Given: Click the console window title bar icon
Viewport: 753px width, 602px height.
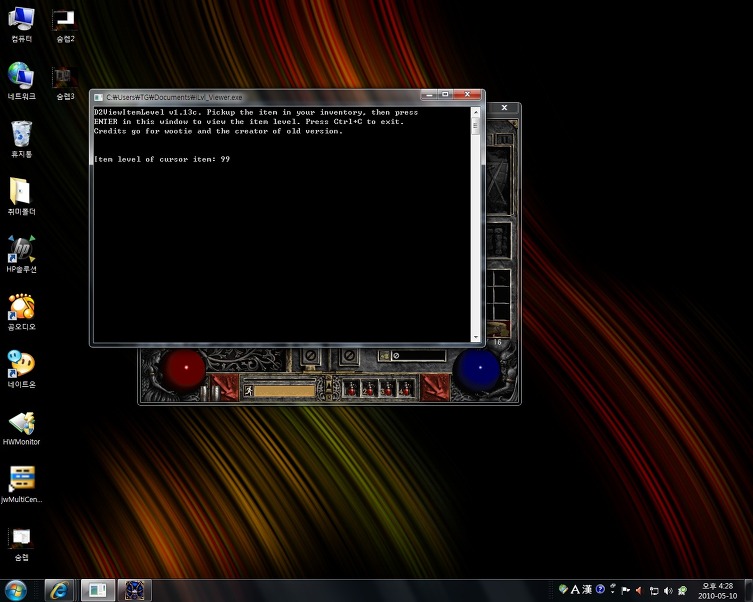Looking at the screenshot, I should coord(98,97).
